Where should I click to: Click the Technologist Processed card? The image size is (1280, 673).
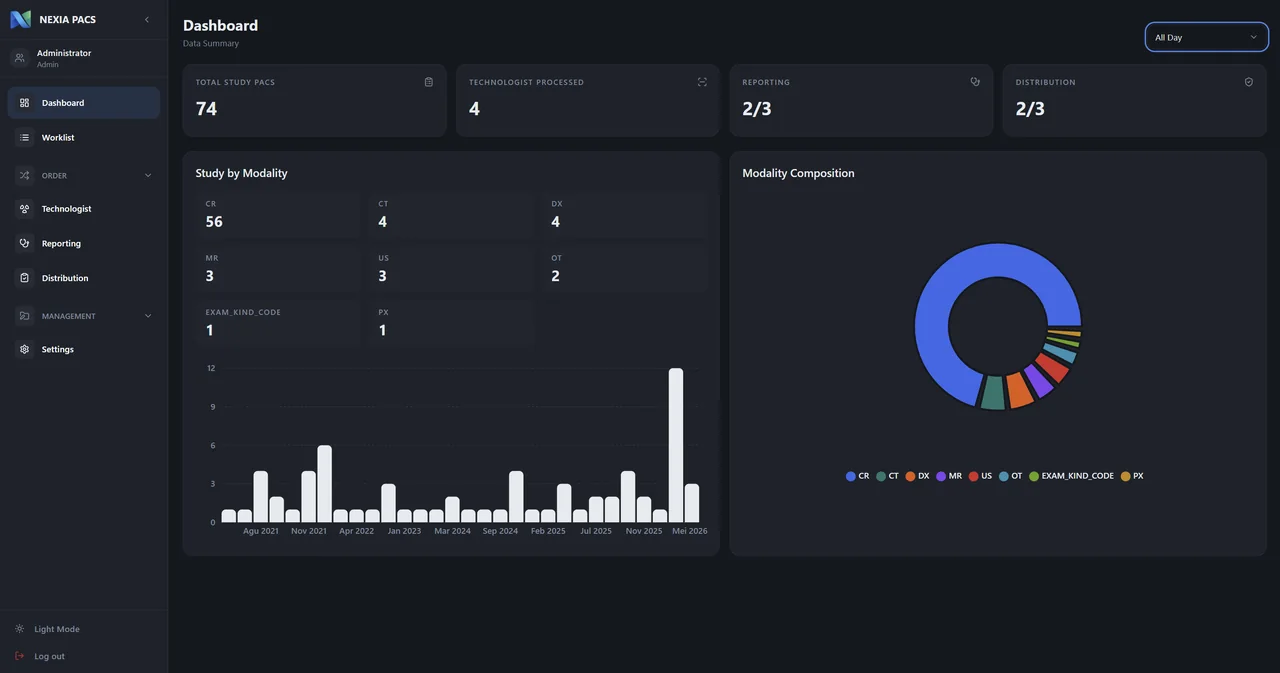(x=588, y=100)
